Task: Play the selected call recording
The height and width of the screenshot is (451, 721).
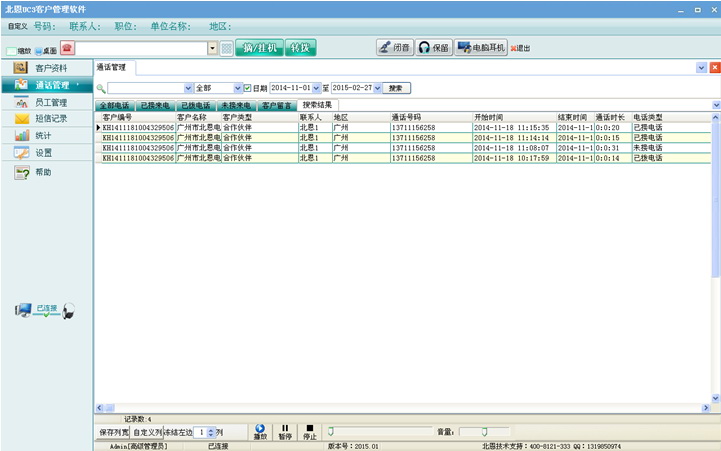Action: pyautogui.click(x=260, y=432)
